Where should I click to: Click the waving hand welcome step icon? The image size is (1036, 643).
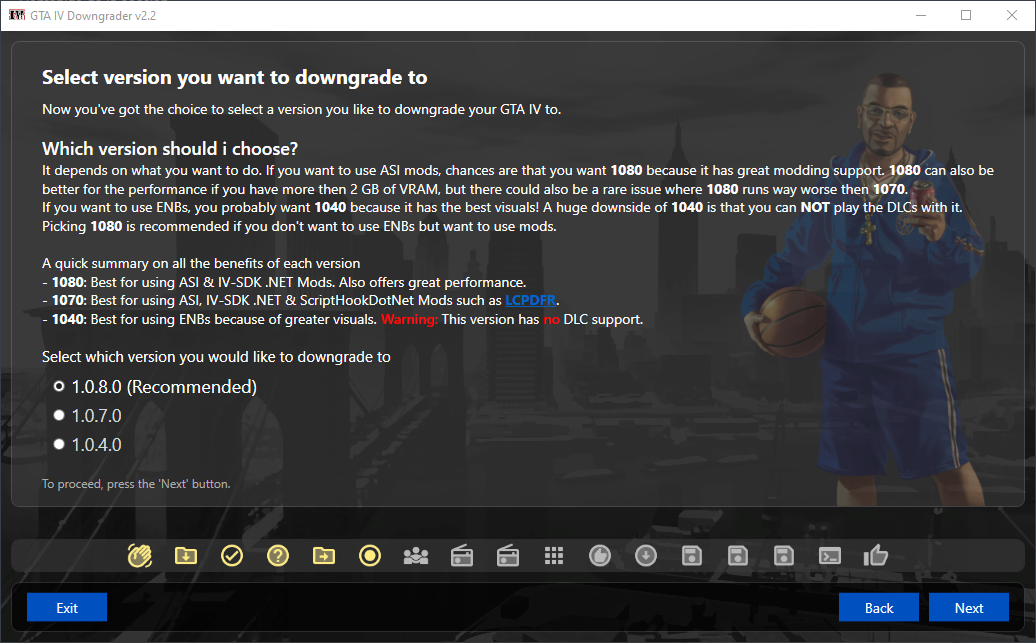[140, 556]
